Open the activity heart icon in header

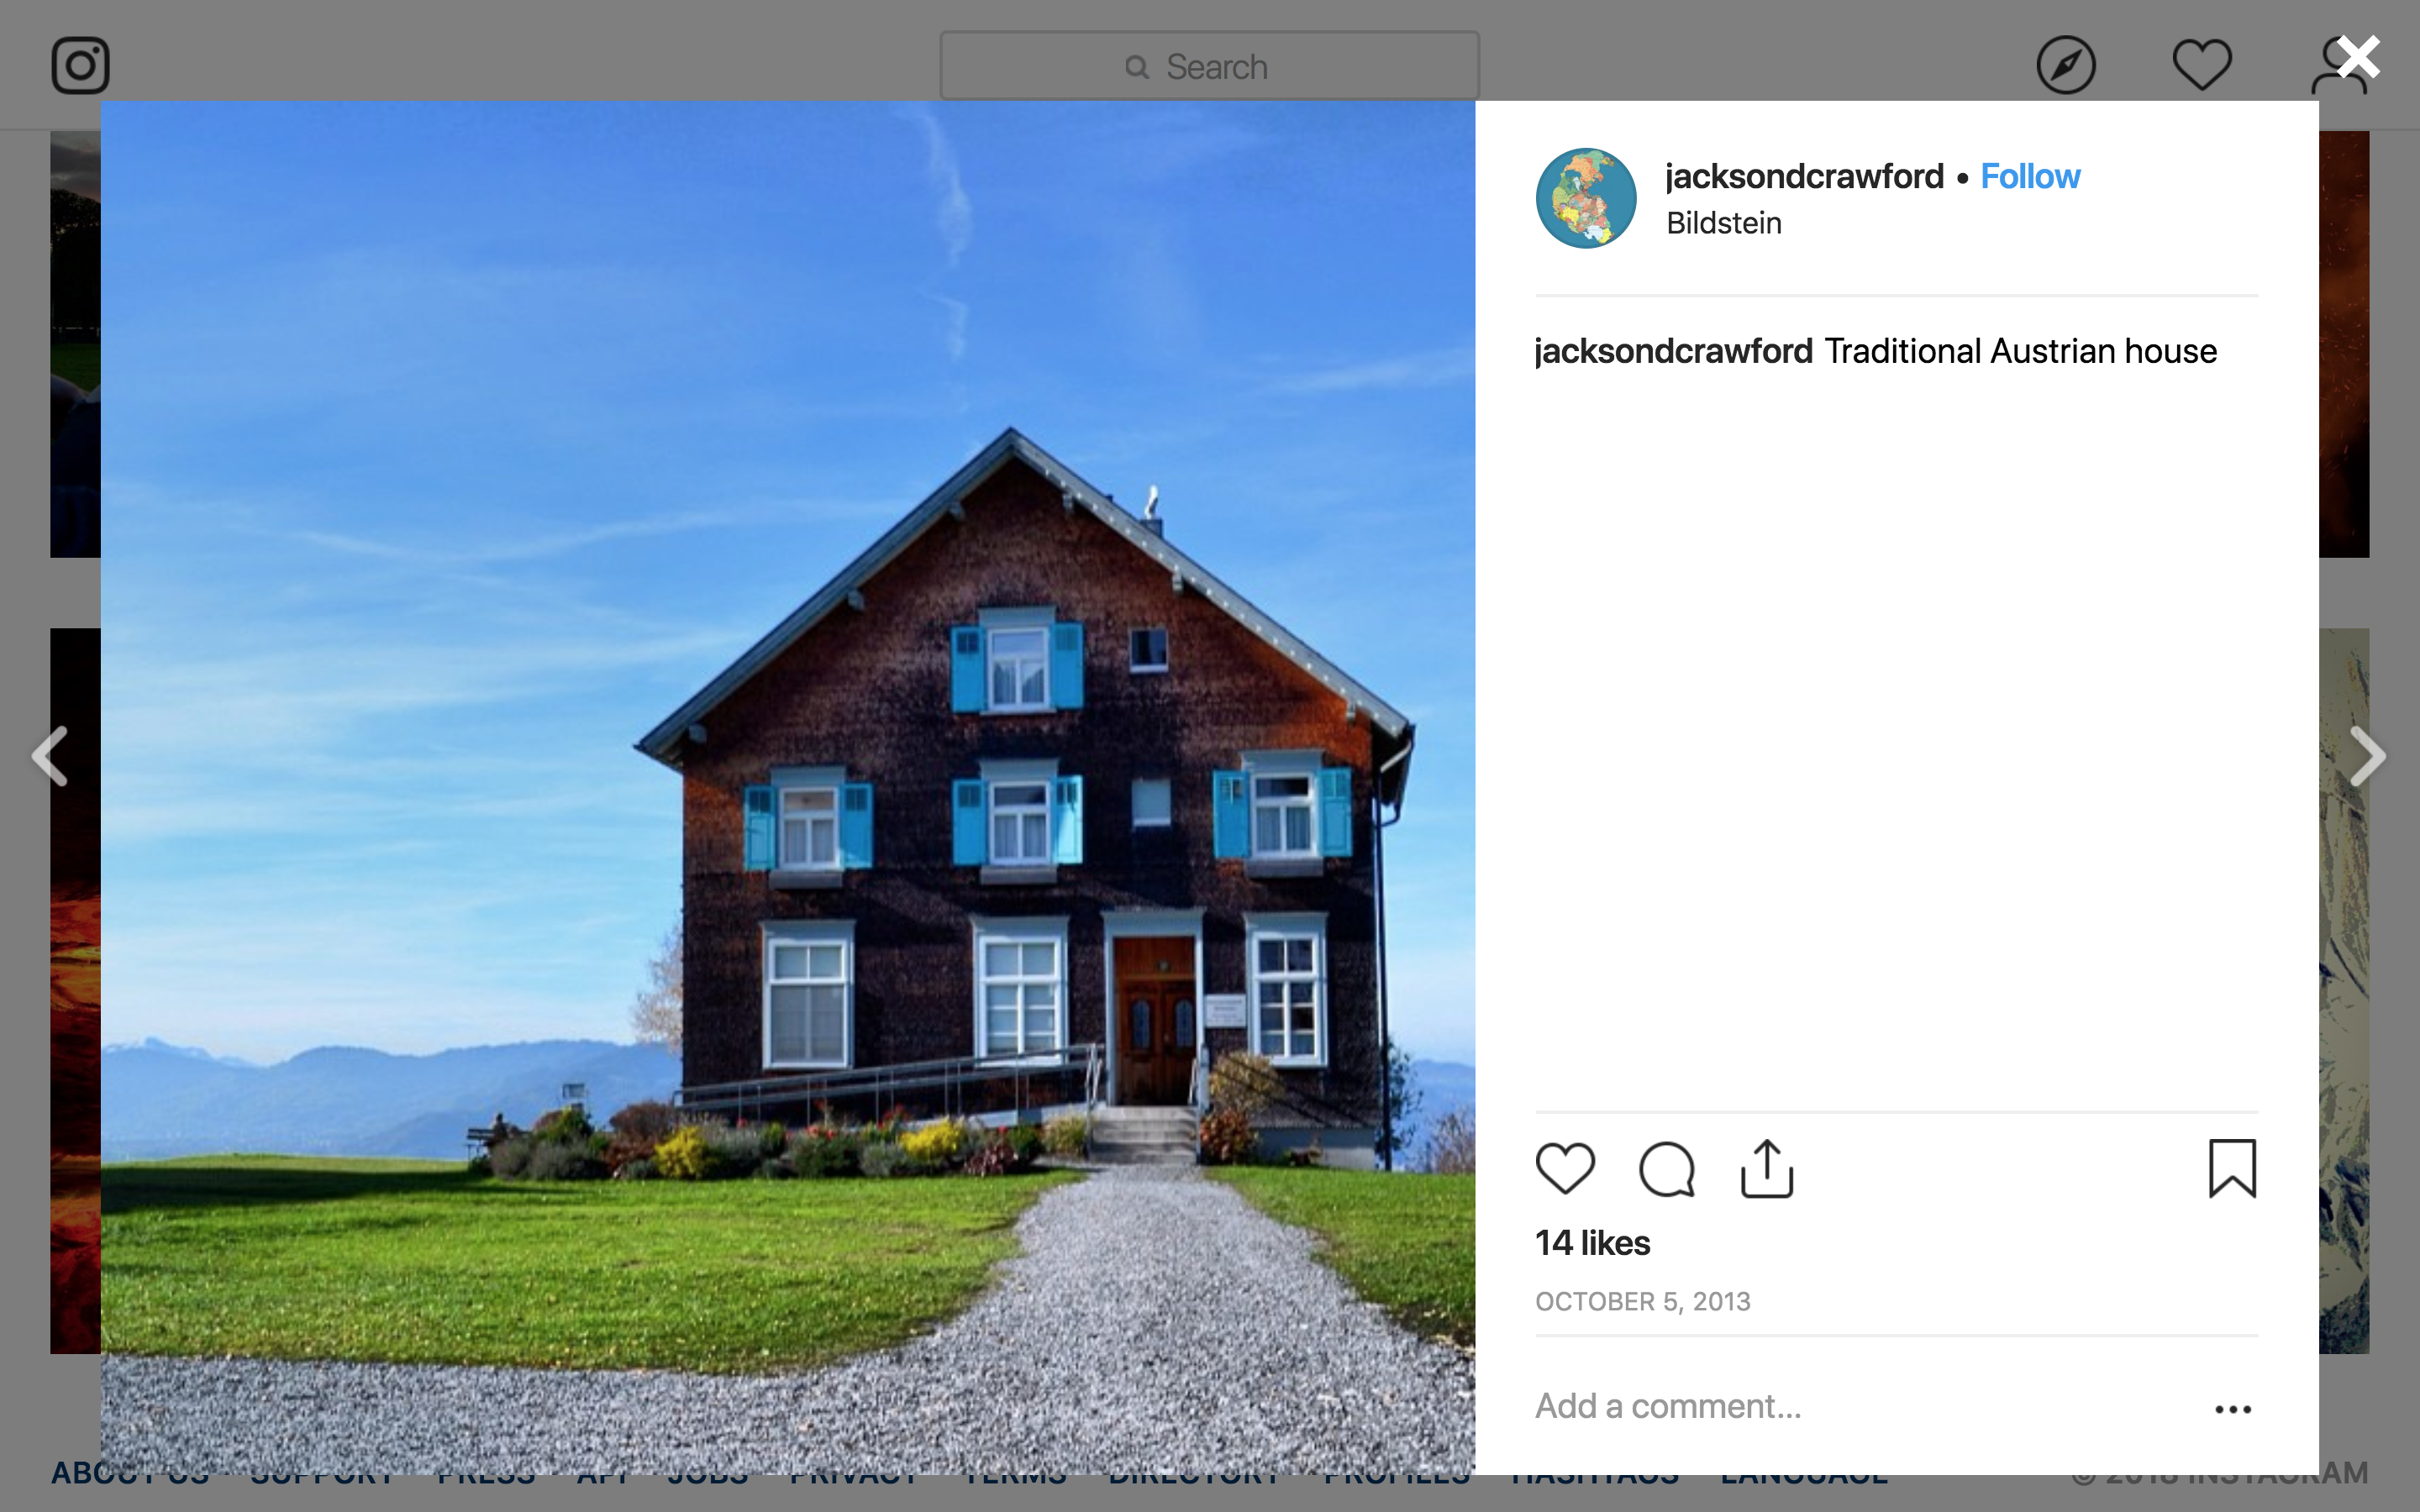(x=2202, y=66)
